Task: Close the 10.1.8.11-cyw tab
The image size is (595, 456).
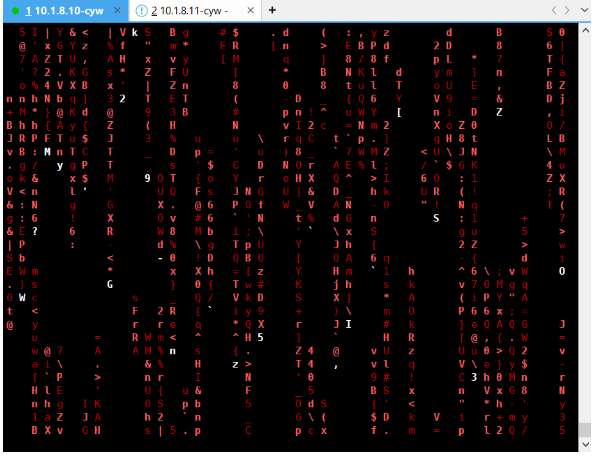Action: click(x=250, y=11)
